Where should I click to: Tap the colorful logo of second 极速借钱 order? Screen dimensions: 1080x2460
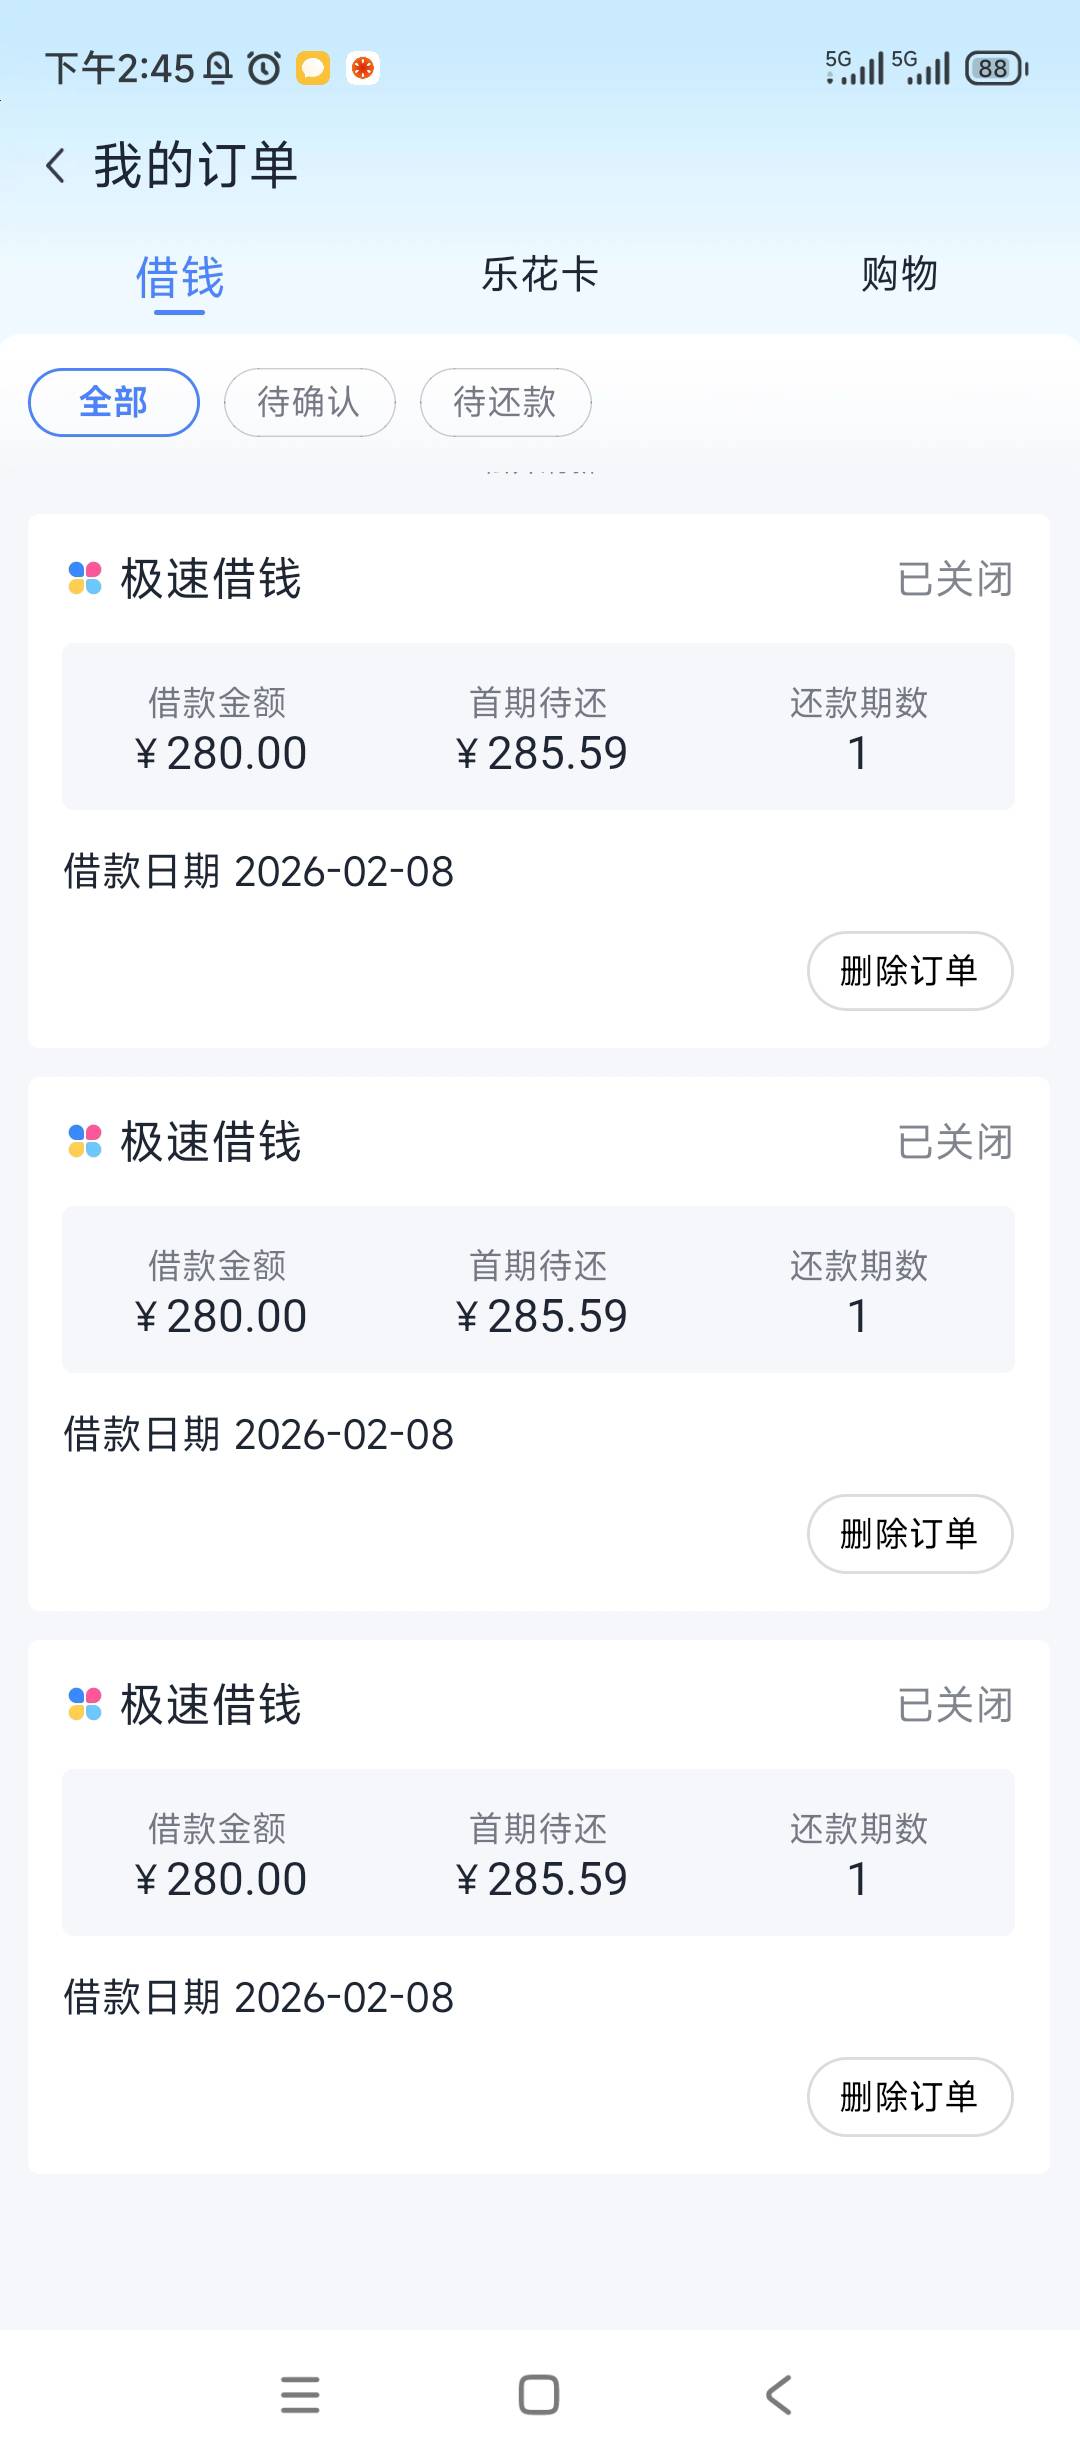click(x=85, y=1141)
